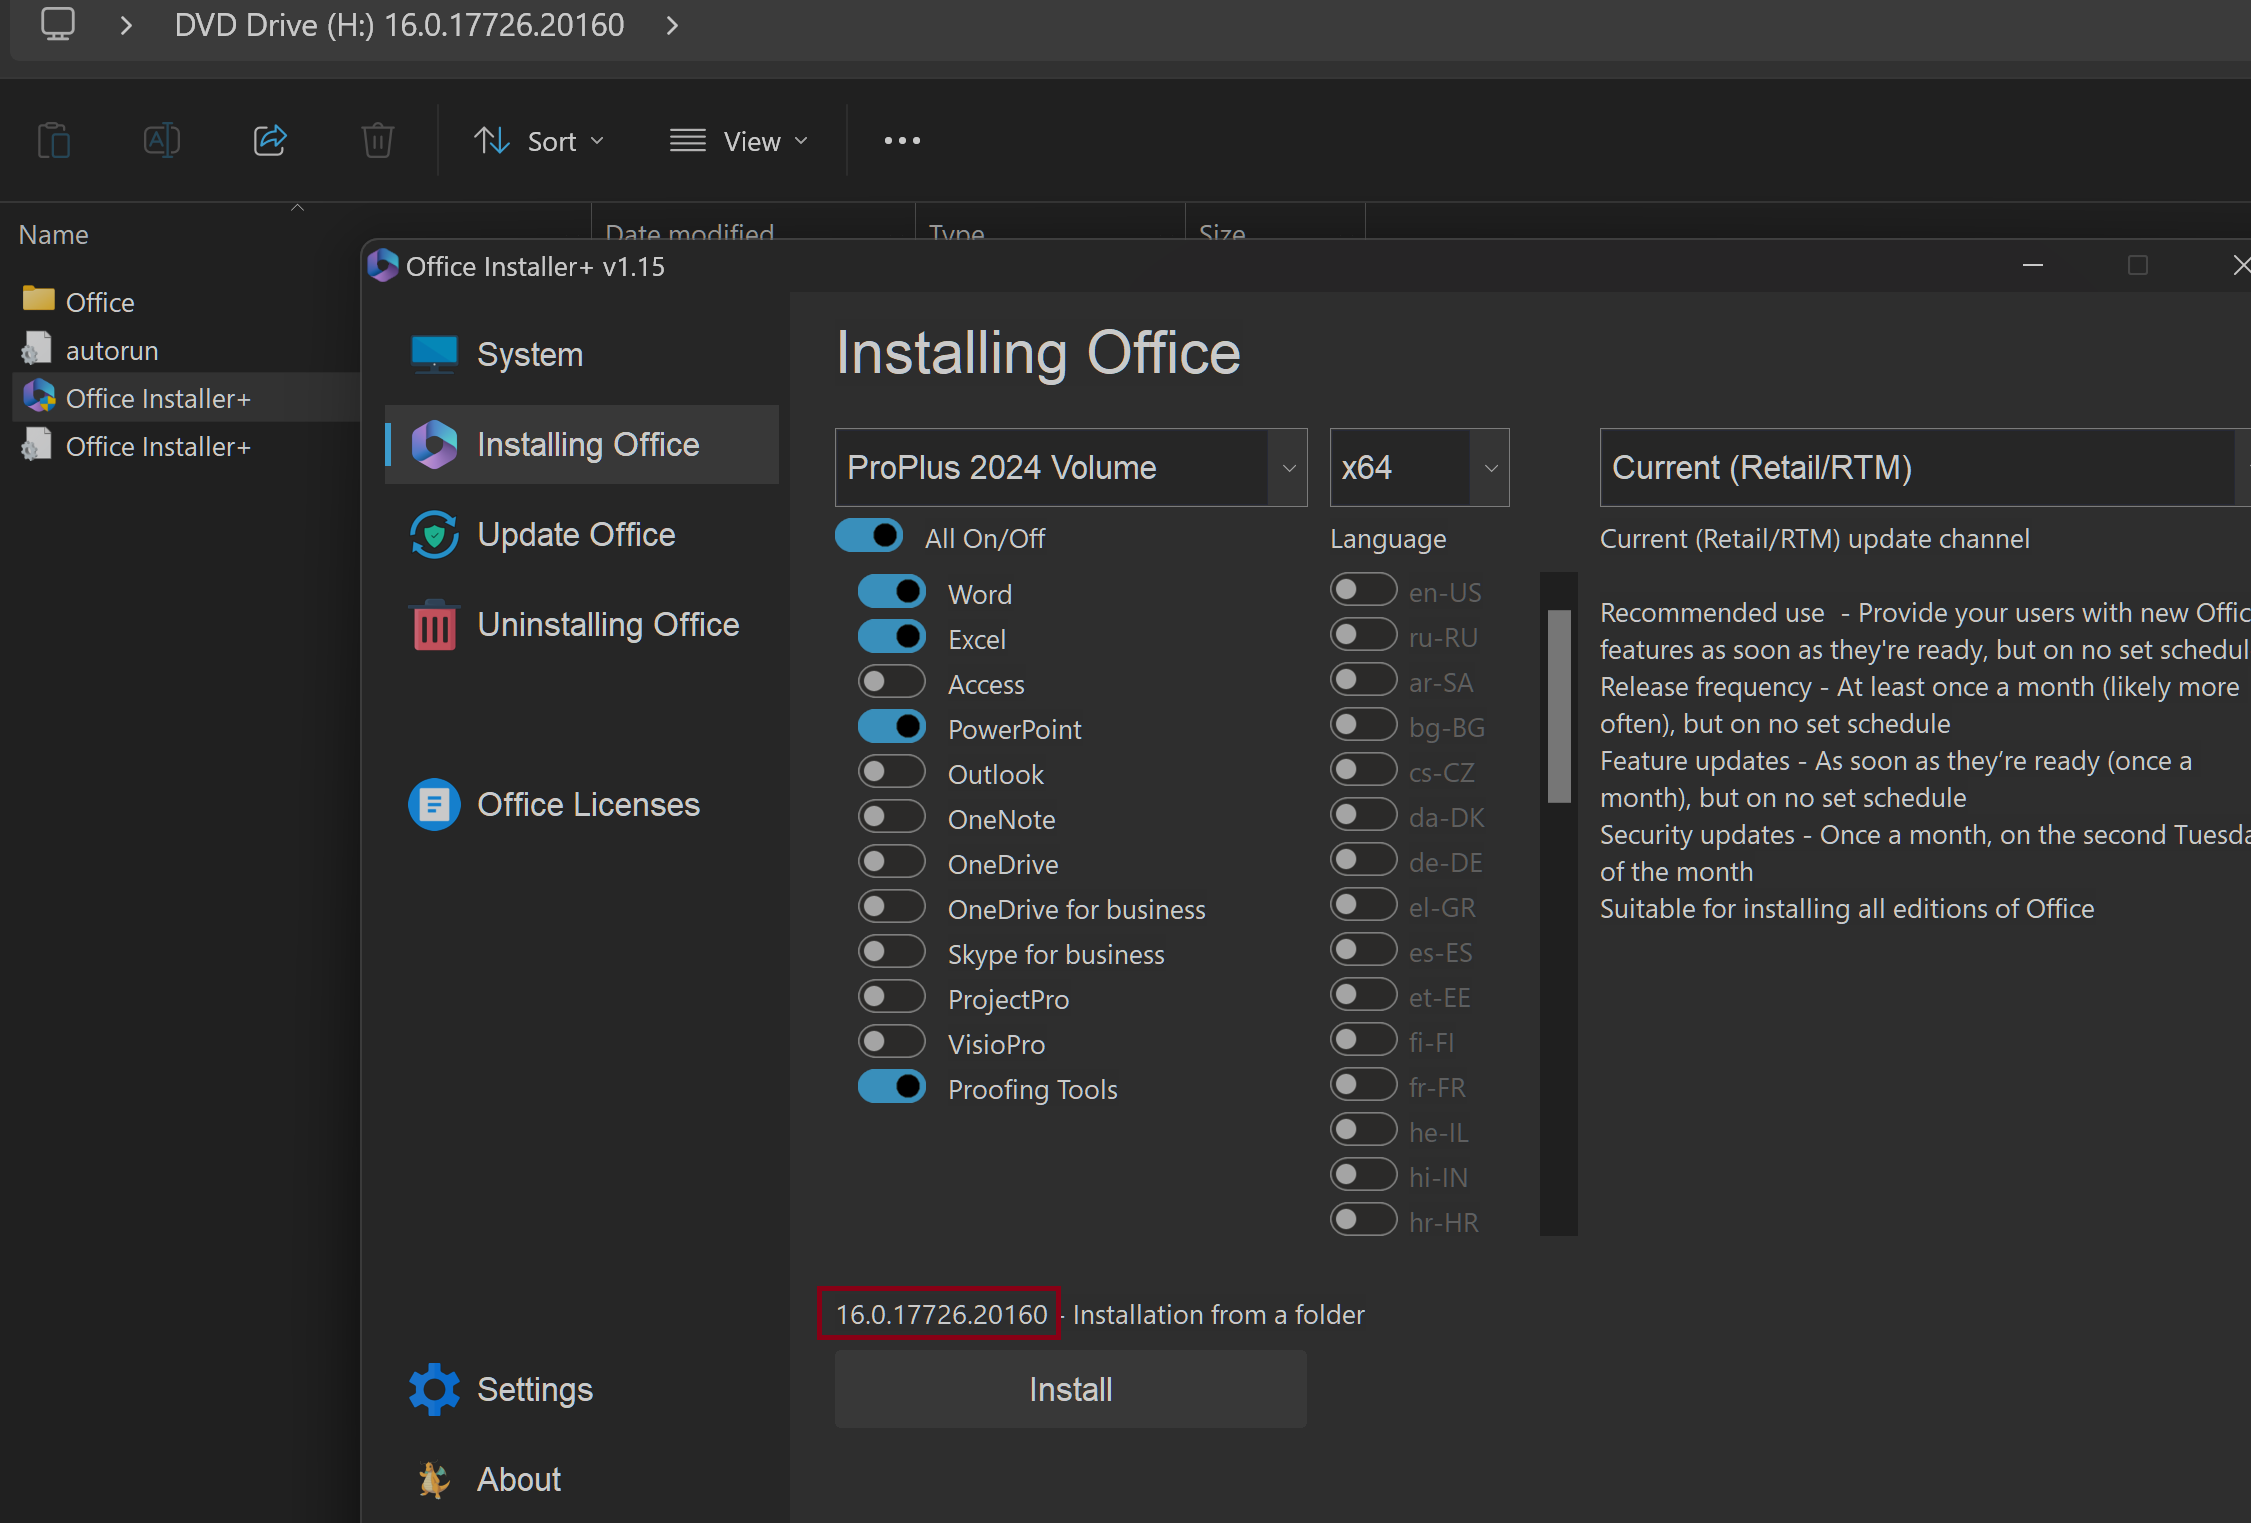The width and height of the screenshot is (2251, 1523).
Task: Switch off the All On/Off master toggle
Action: pyautogui.click(x=869, y=536)
